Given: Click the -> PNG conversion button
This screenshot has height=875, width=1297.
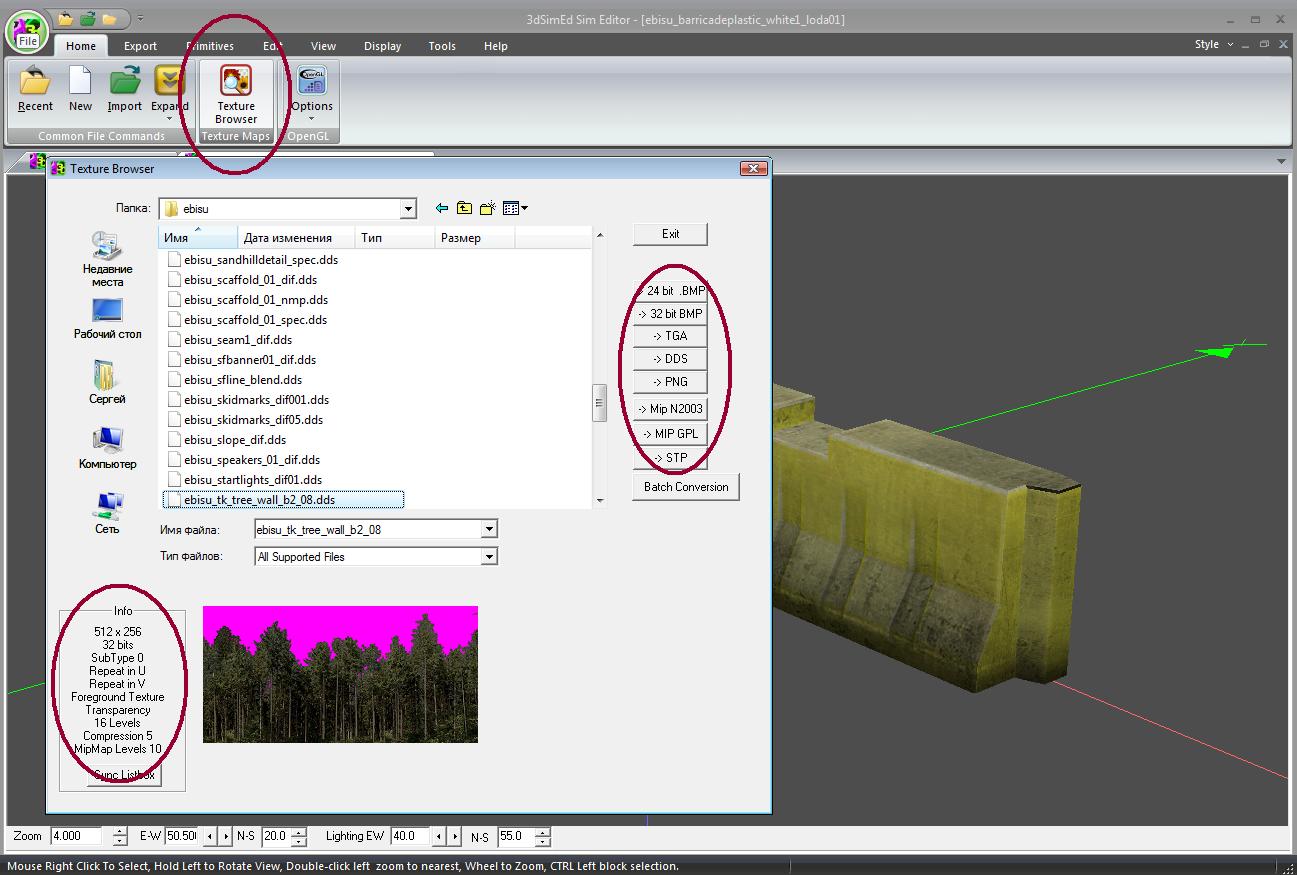Looking at the screenshot, I should pos(670,382).
